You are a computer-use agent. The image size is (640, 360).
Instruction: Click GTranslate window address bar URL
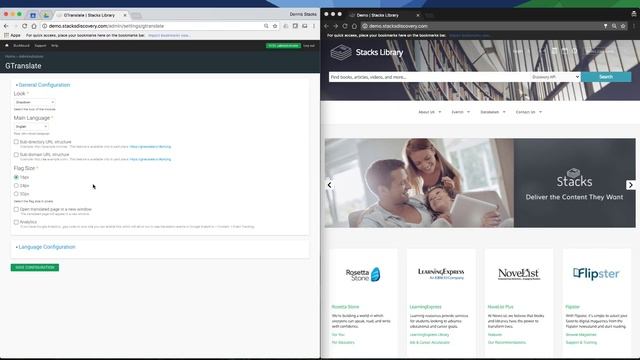point(106,26)
